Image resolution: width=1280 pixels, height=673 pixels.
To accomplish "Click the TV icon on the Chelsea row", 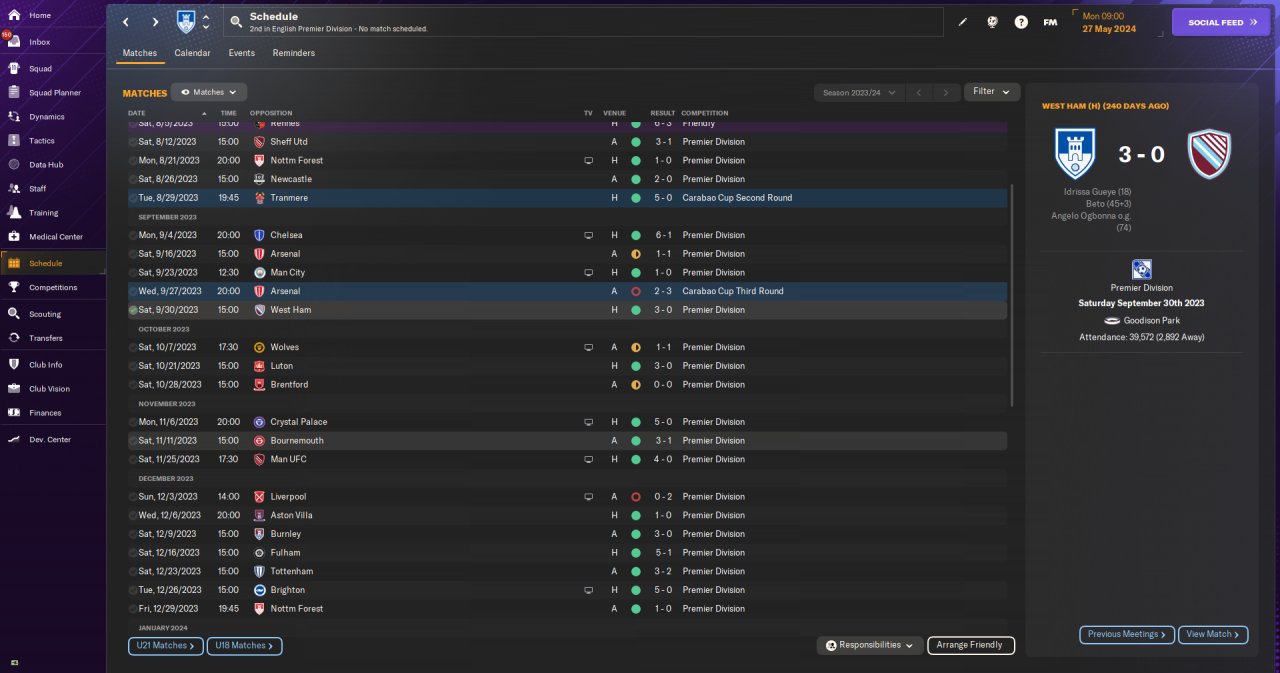I will tap(589, 235).
